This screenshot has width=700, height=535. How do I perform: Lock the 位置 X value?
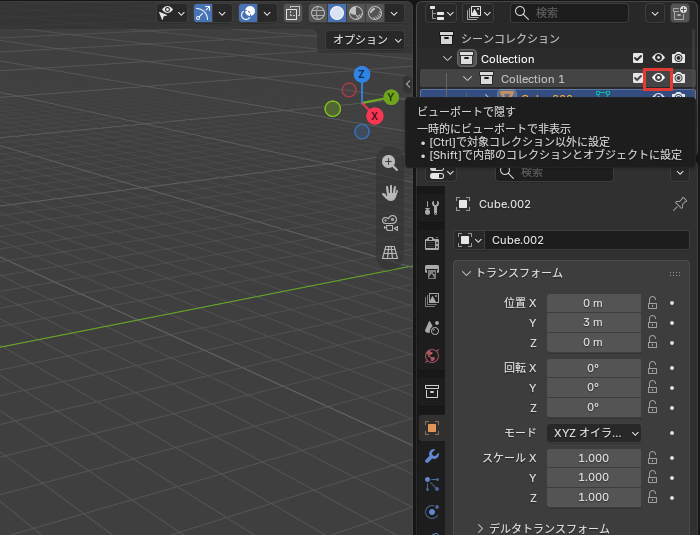(x=652, y=303)
